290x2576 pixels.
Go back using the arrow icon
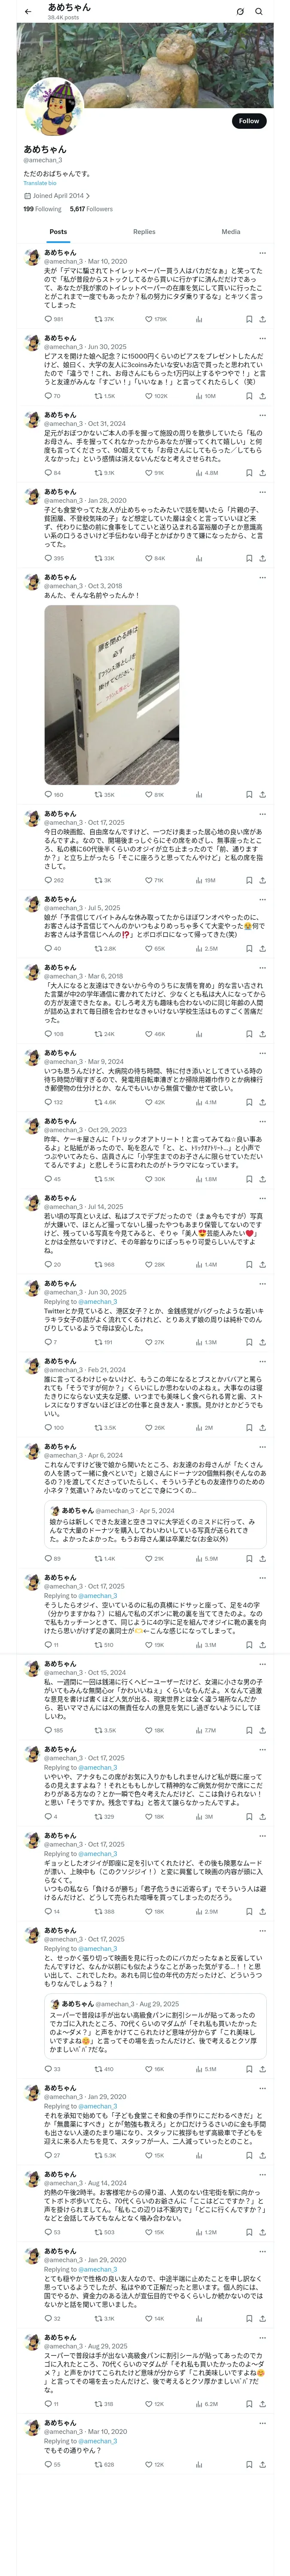point(28,11)
